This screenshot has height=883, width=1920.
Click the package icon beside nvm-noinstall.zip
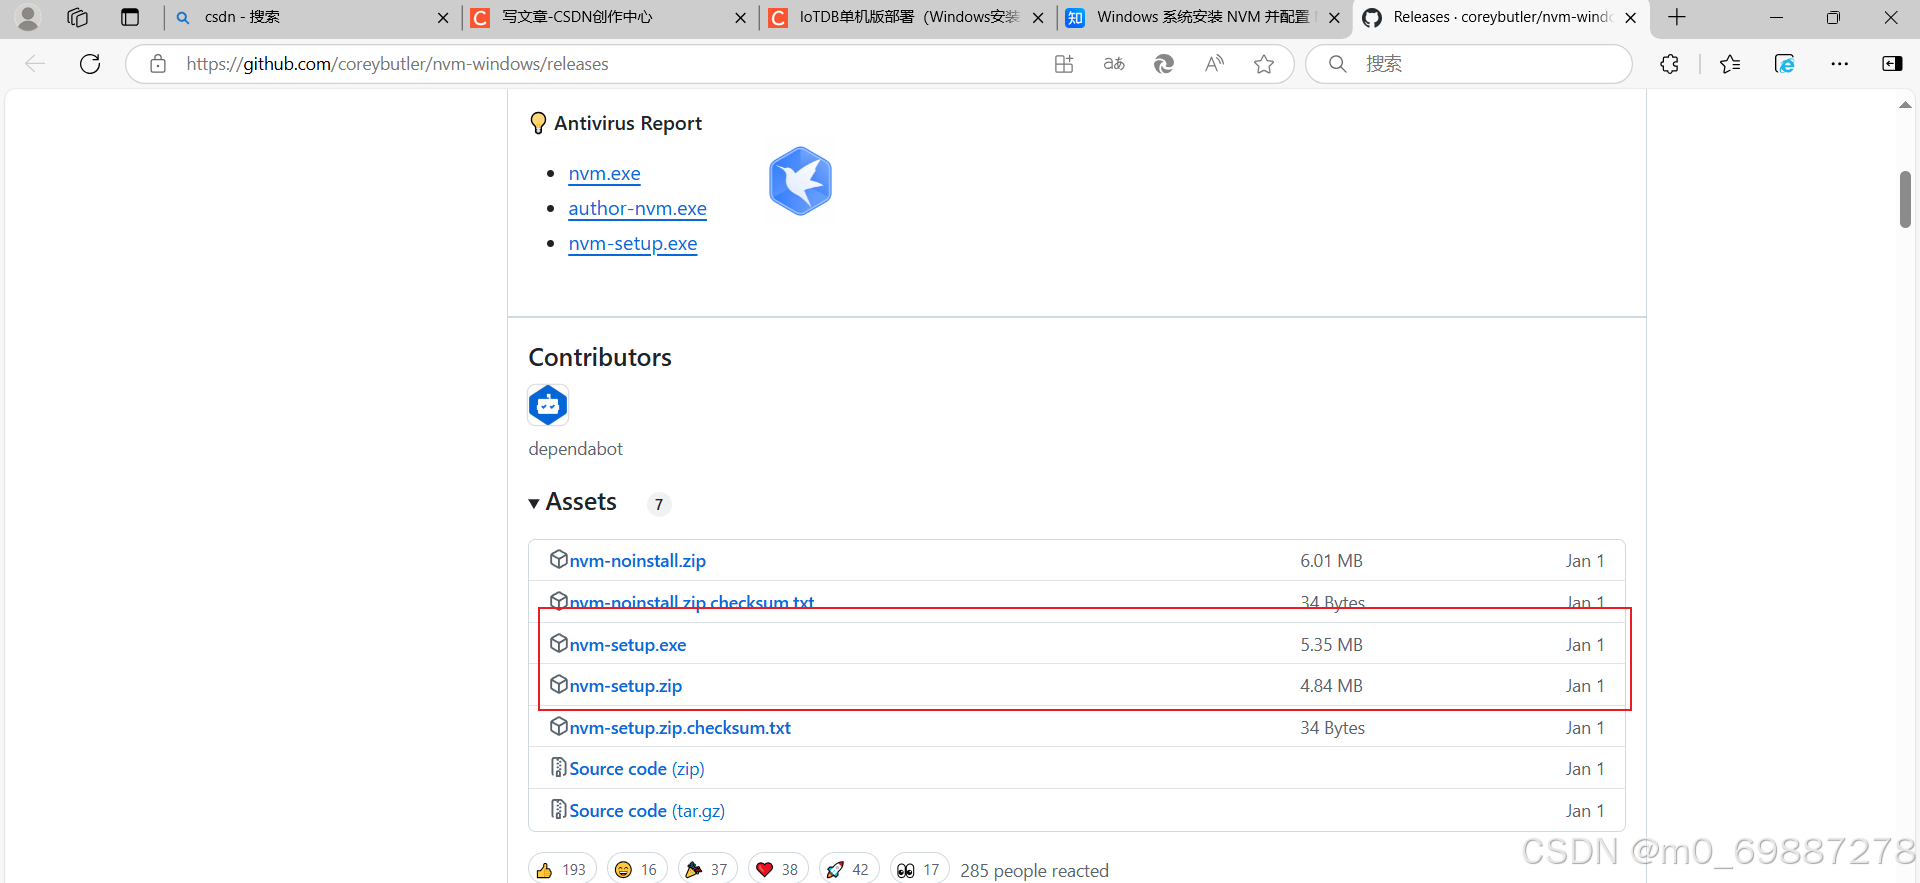559,559
